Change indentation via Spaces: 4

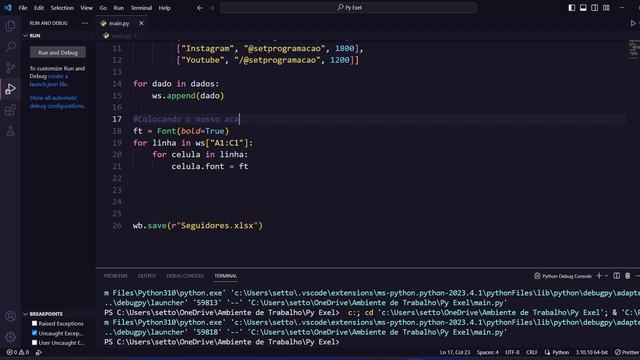click(487, 352)
